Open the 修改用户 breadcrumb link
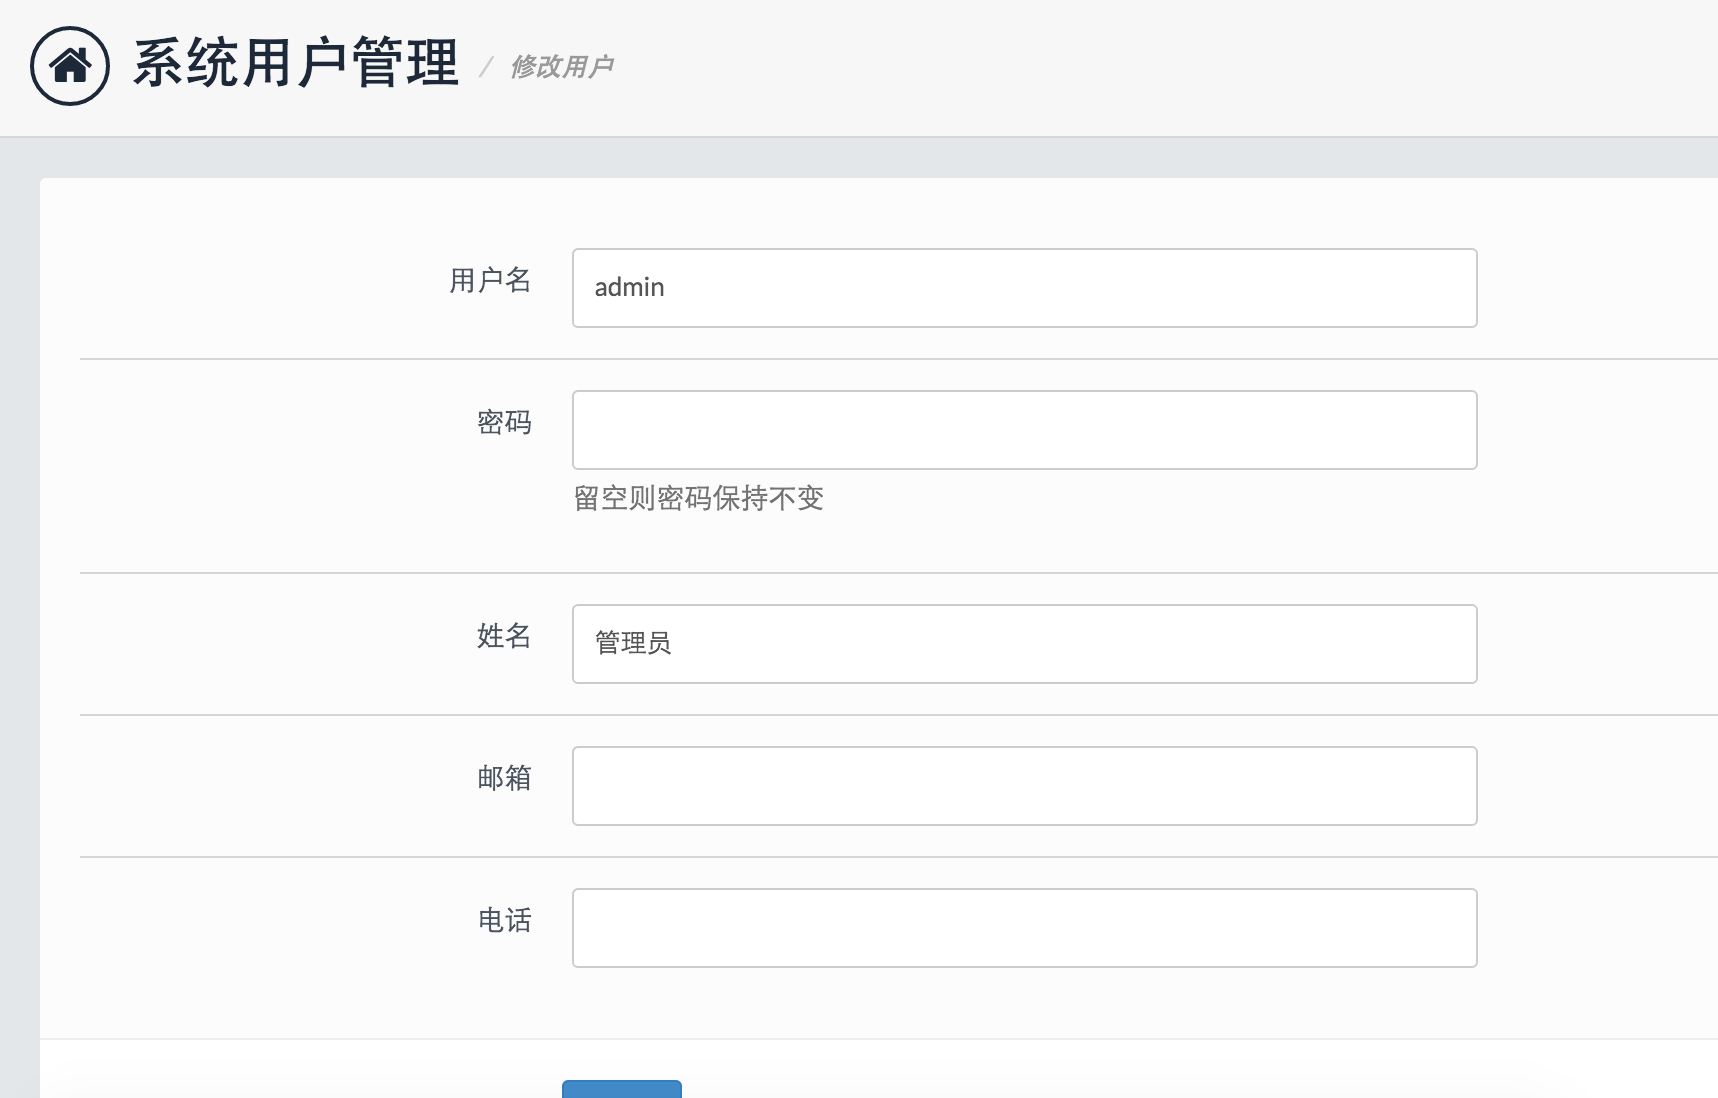1718x1098 pixels. point(561,67)
